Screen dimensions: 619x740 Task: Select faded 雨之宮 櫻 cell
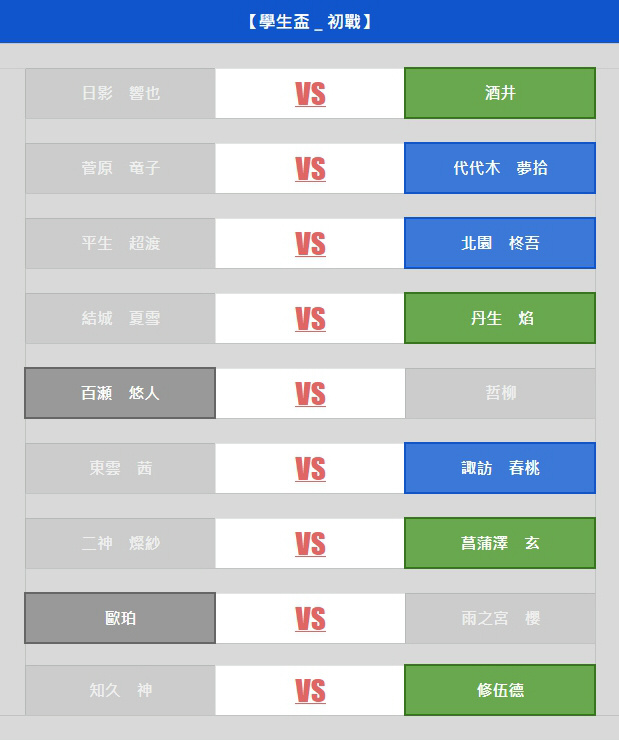(x=500, y=618)
